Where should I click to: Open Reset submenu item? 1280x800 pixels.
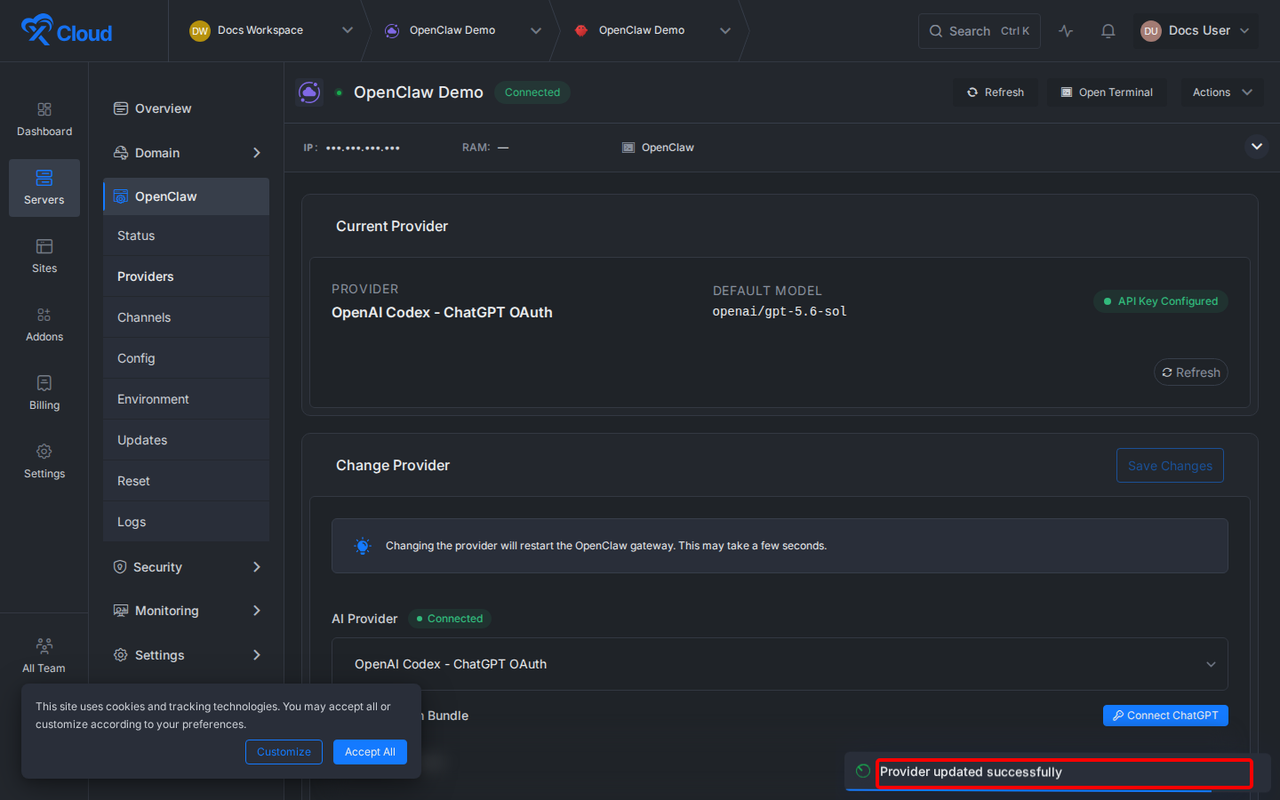[x=186, y=481]
